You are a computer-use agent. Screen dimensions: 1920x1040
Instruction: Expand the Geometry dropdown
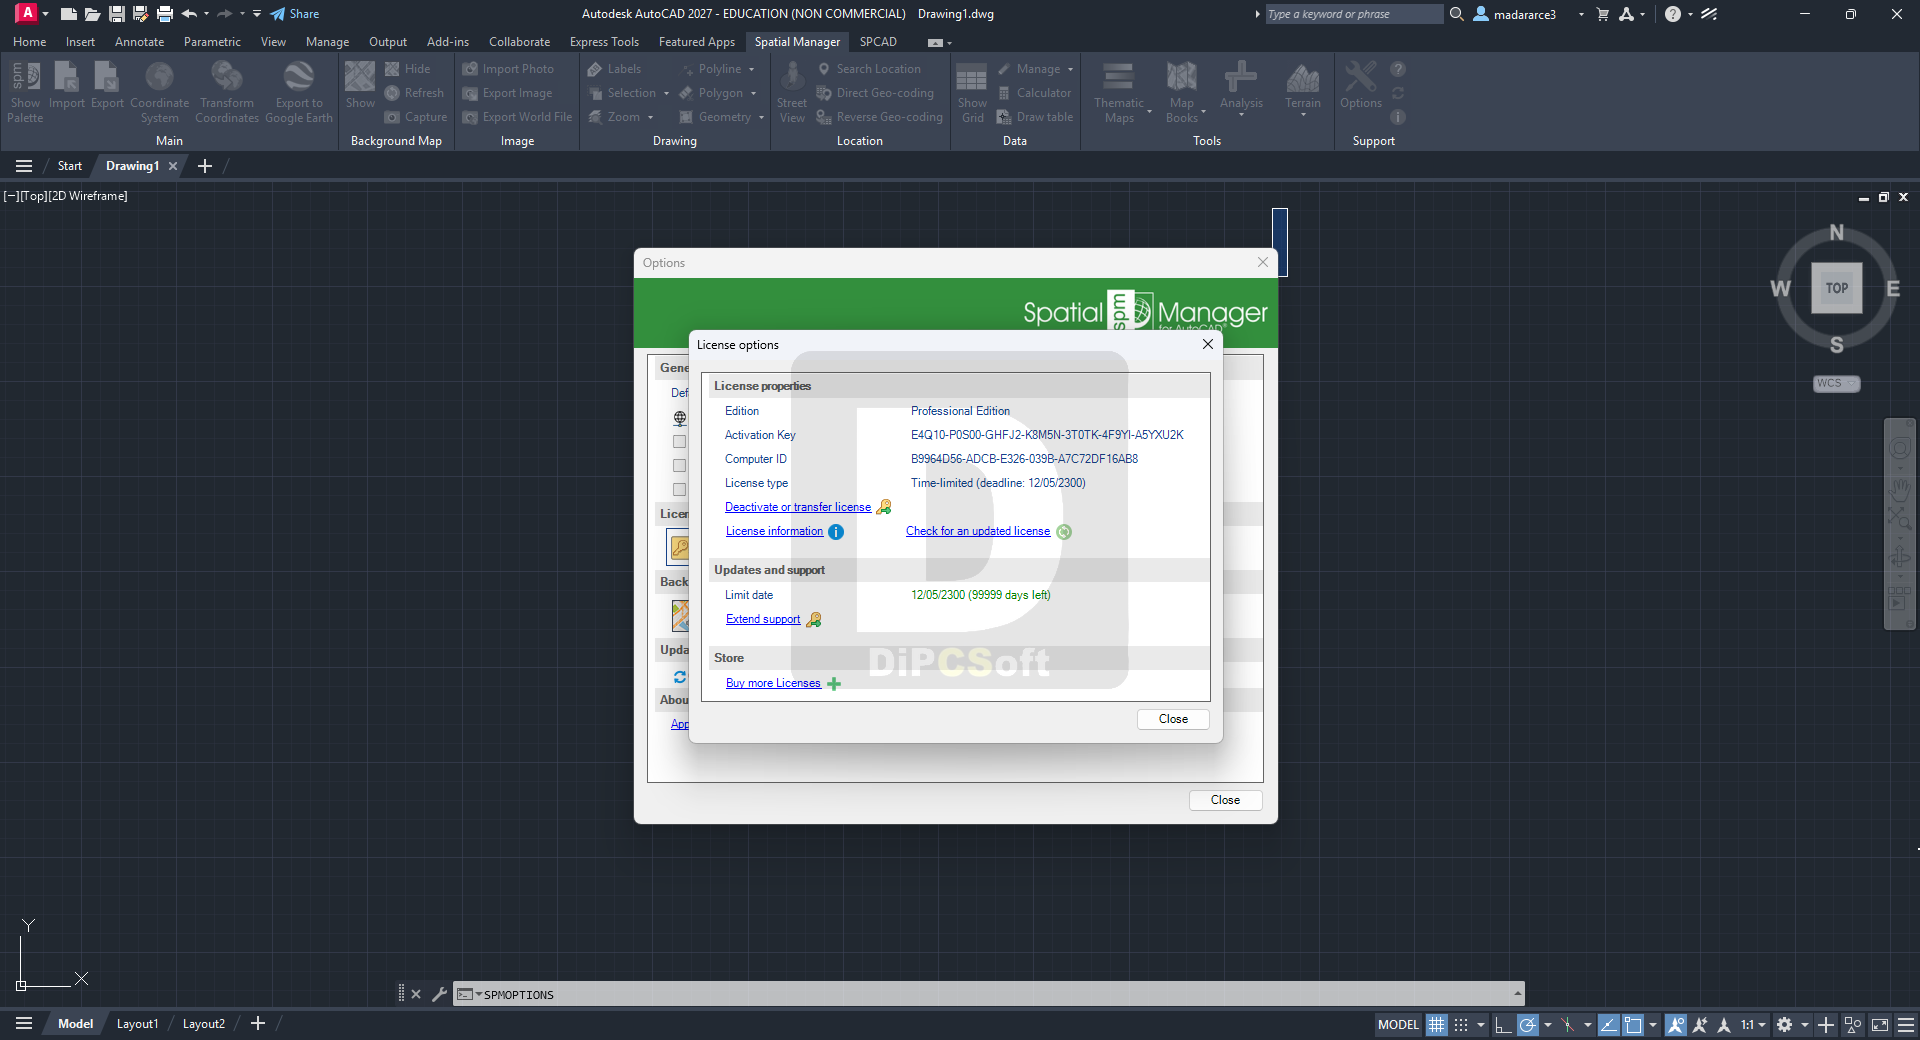[x=761, y=118]
